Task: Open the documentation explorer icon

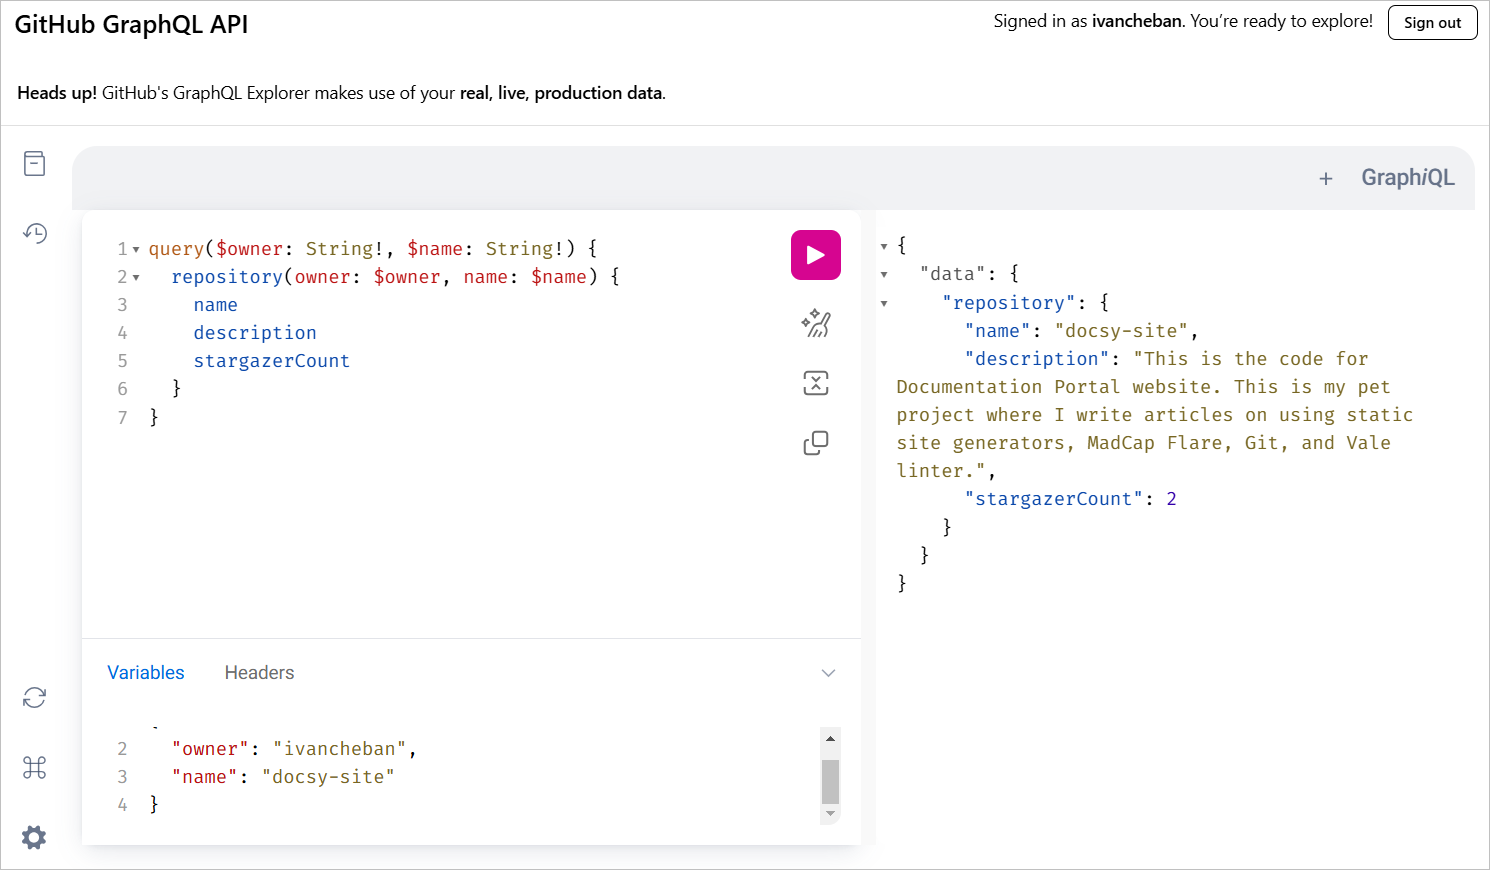Action: [x=35, y=163]
